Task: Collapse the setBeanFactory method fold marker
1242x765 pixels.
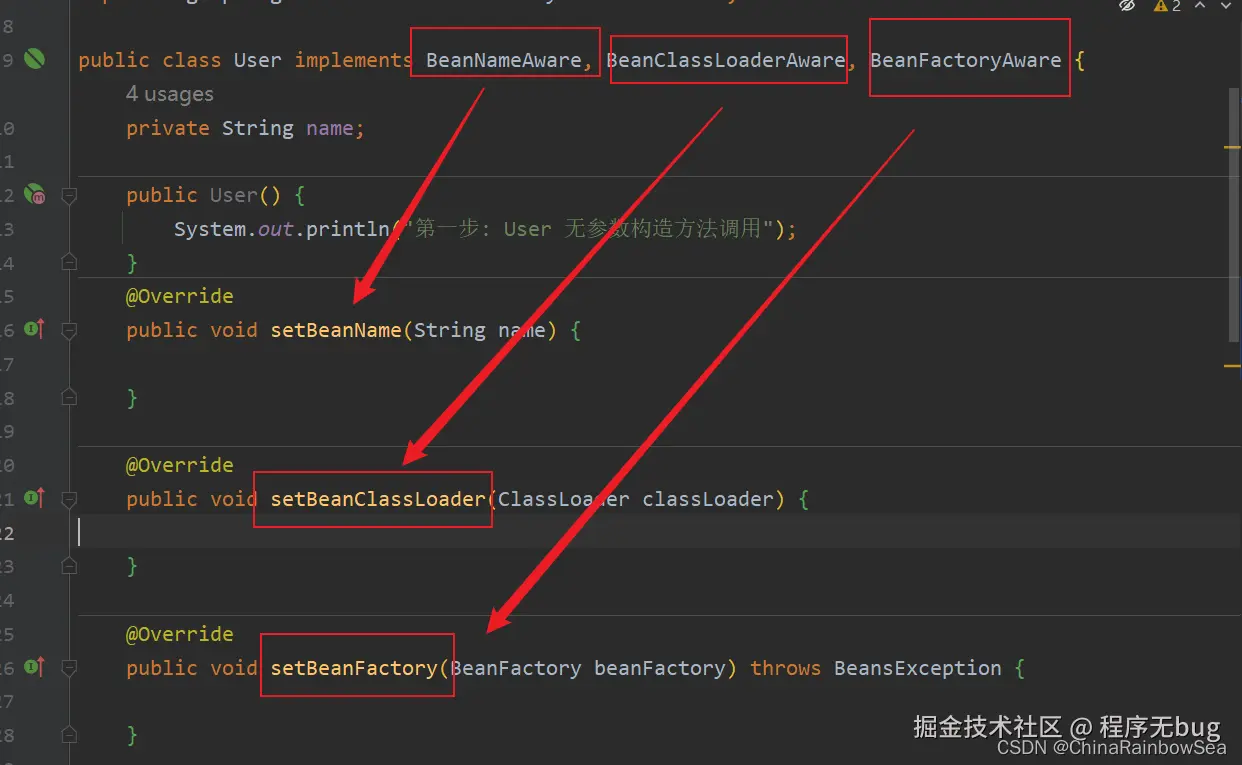Action: point(69,667)
